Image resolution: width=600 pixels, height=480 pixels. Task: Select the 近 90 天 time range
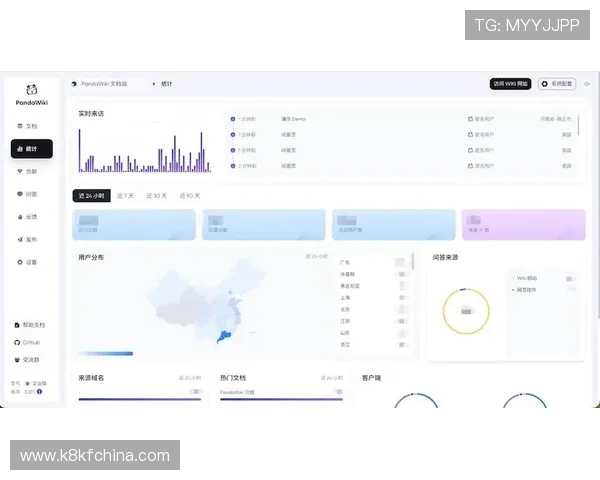pyautogui.click(x=189, y=196)
